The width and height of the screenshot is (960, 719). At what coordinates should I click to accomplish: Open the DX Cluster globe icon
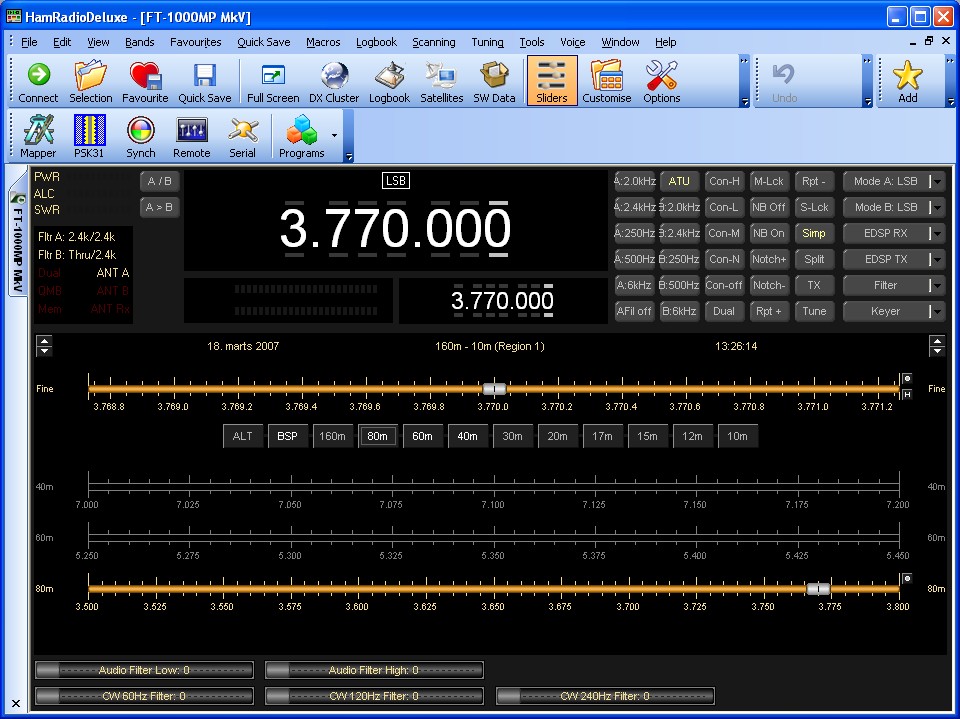(x=334, y=81)
